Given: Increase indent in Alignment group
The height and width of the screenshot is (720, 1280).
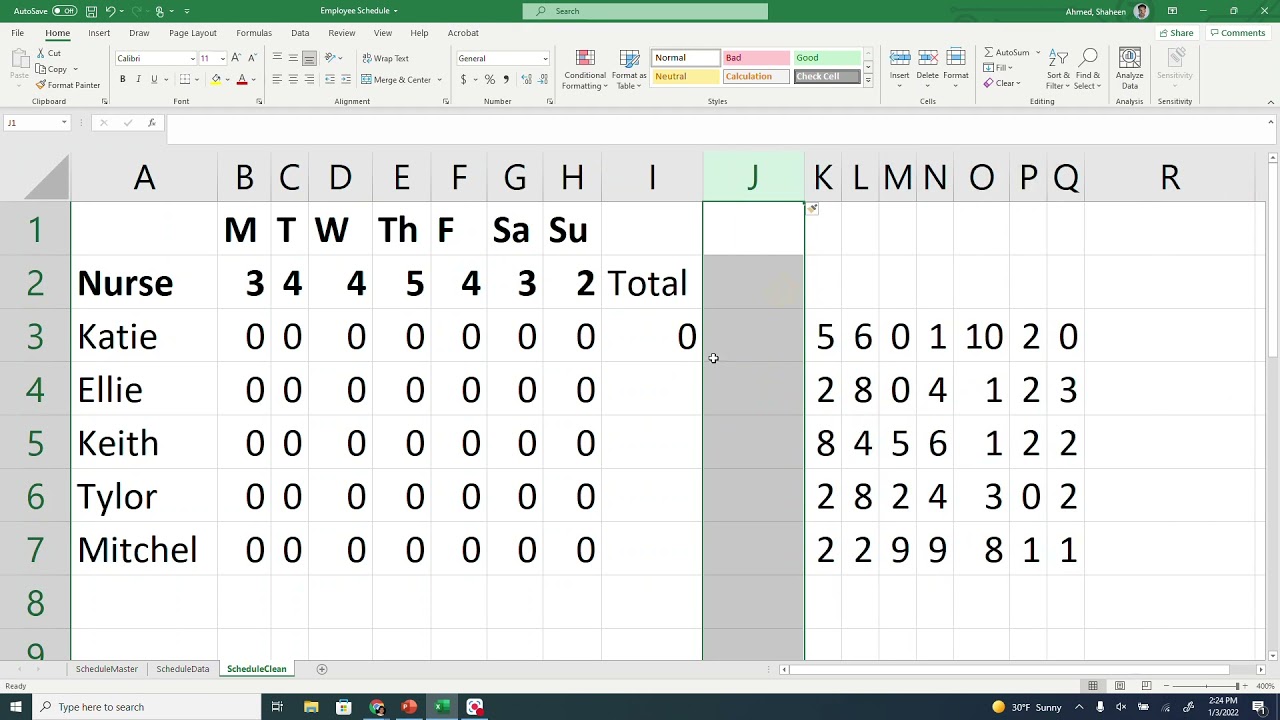Looking at the screenshot, I should 346,79.
